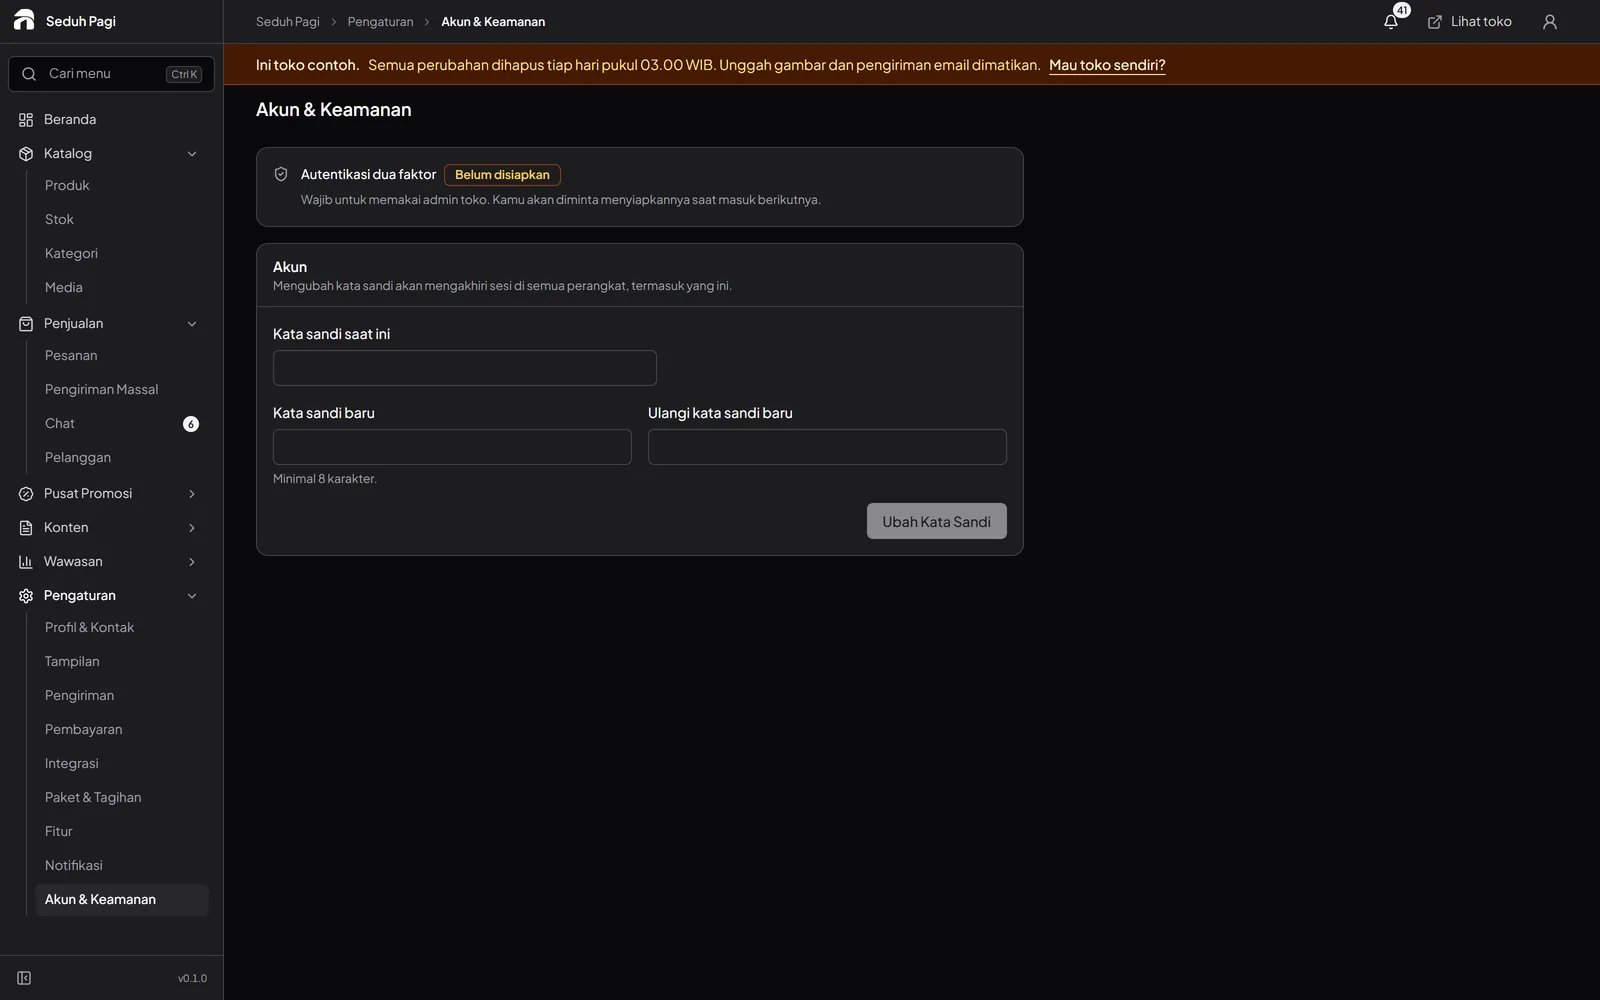Open Notifikasi settings
1600x1000 pixels.
pos(122,866)
